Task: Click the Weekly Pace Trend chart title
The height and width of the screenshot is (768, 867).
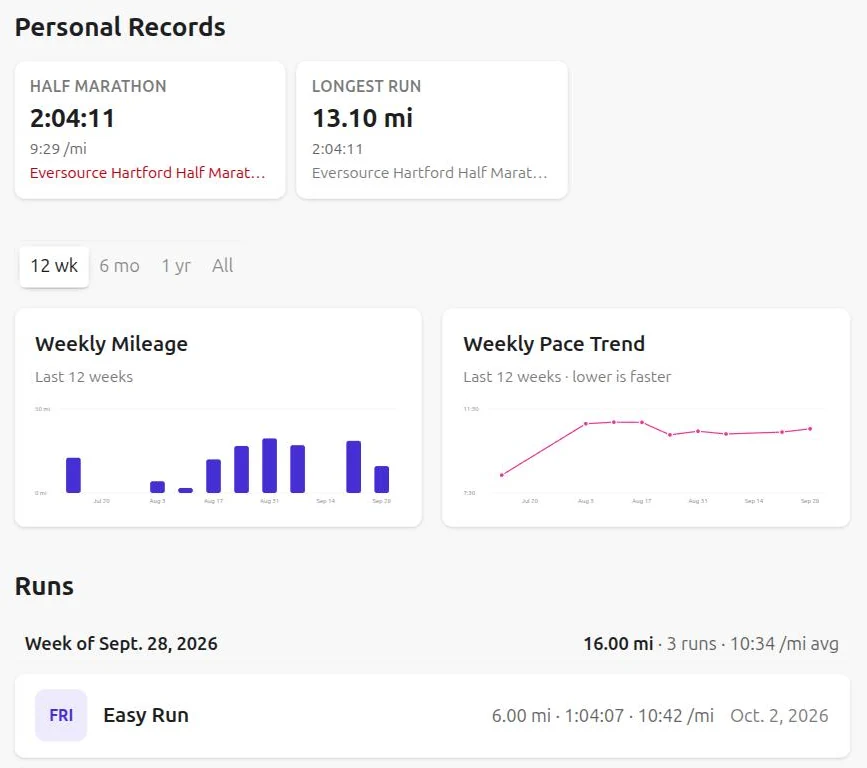Action: (x=554, y=344)
